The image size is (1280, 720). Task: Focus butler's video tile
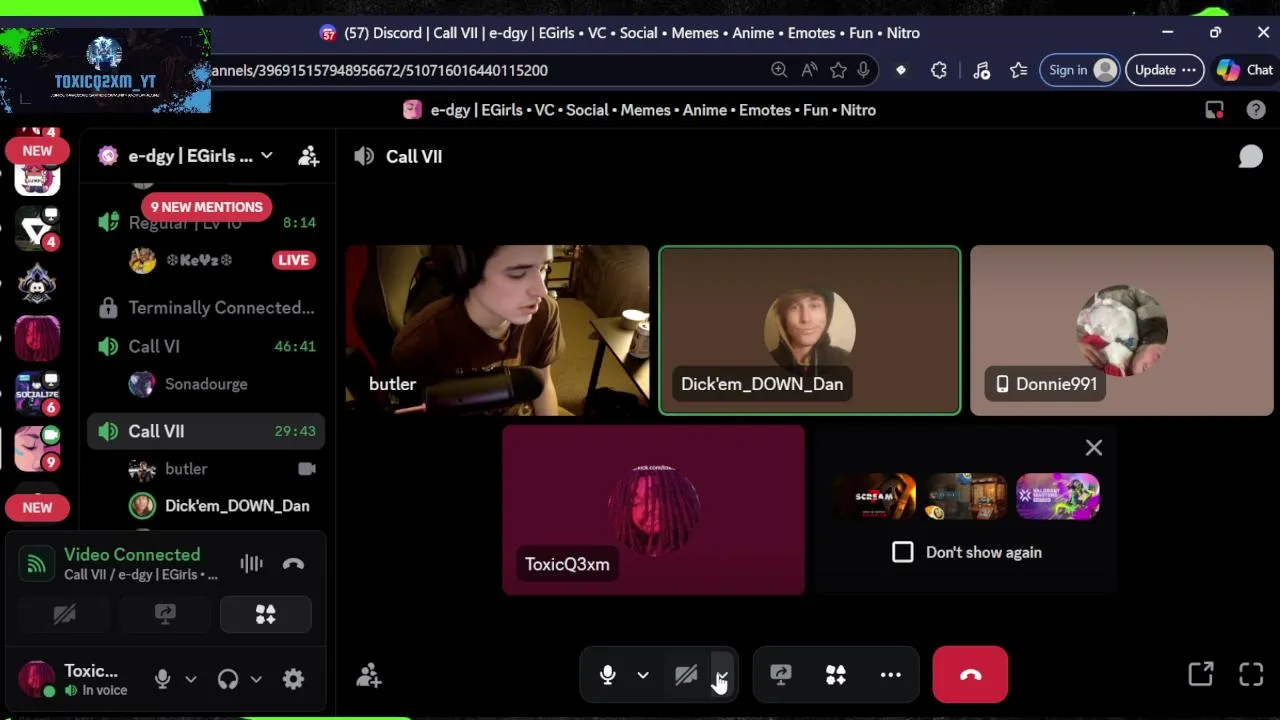(497, 330)
